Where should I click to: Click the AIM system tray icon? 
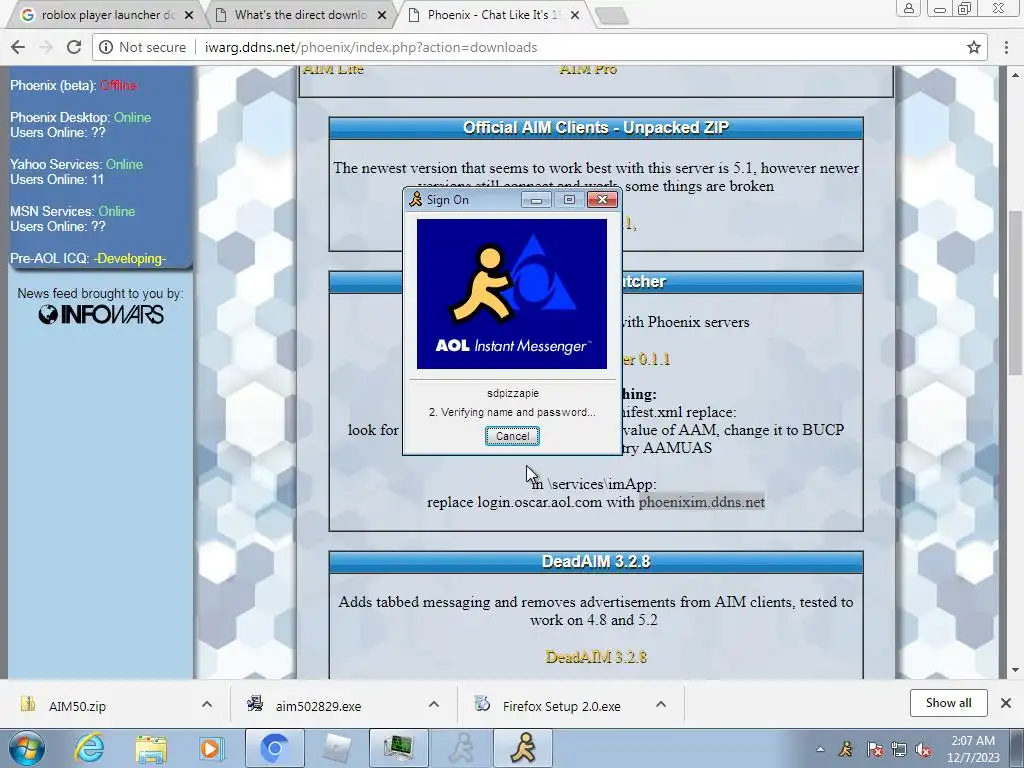(846, 749)
